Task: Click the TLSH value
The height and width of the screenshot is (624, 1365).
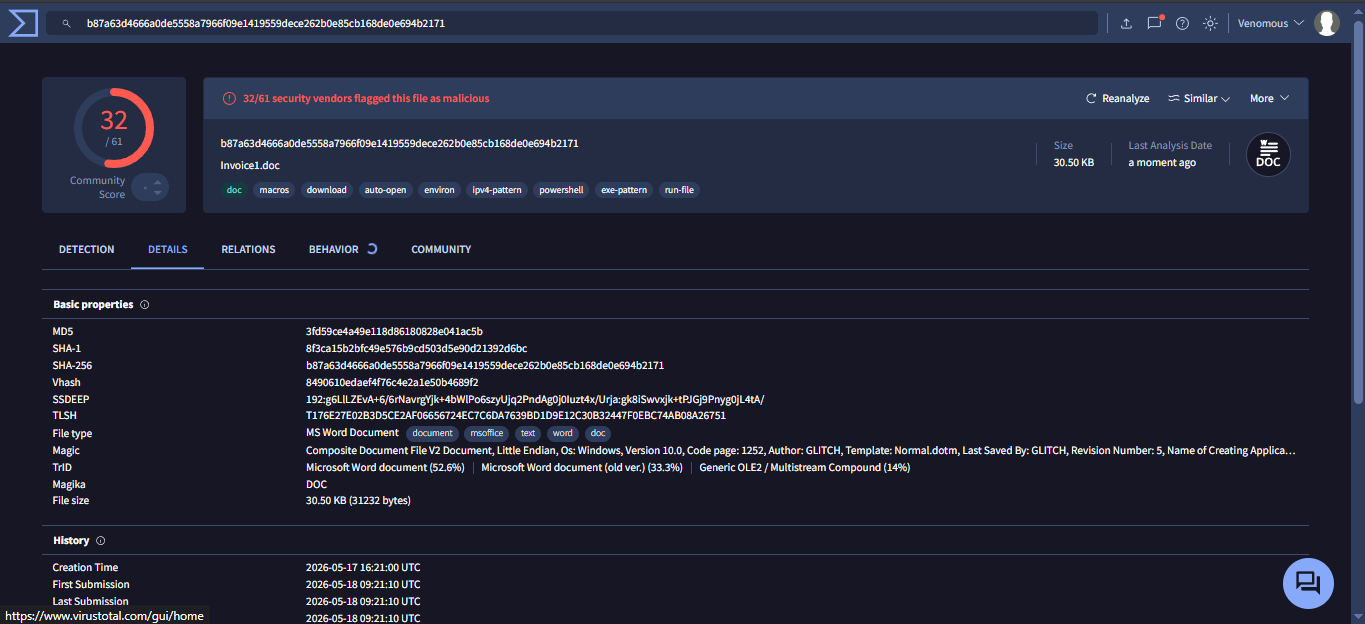Action: coord(516,415)
